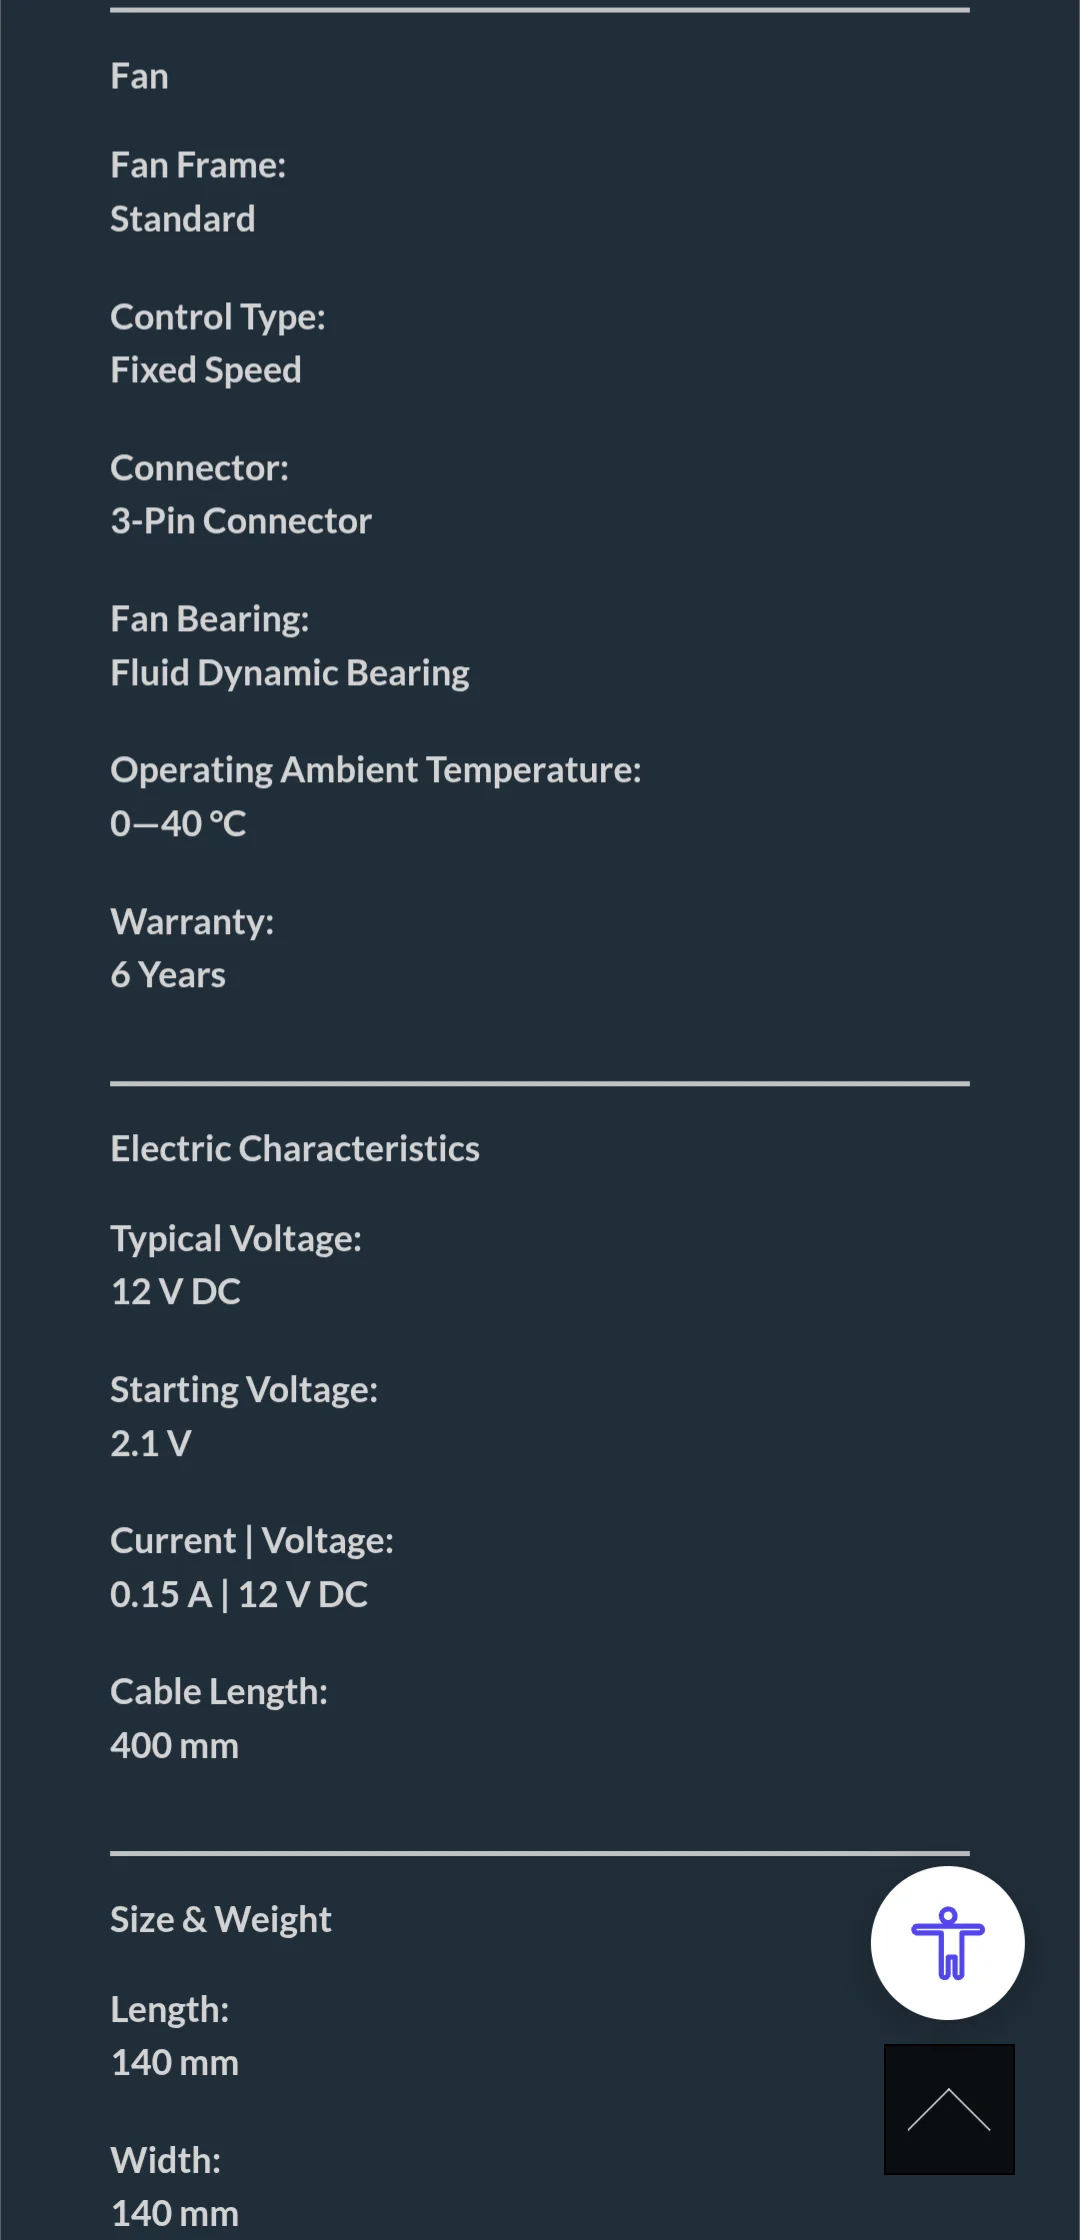Click the Width label

(x=165, y=2161)
